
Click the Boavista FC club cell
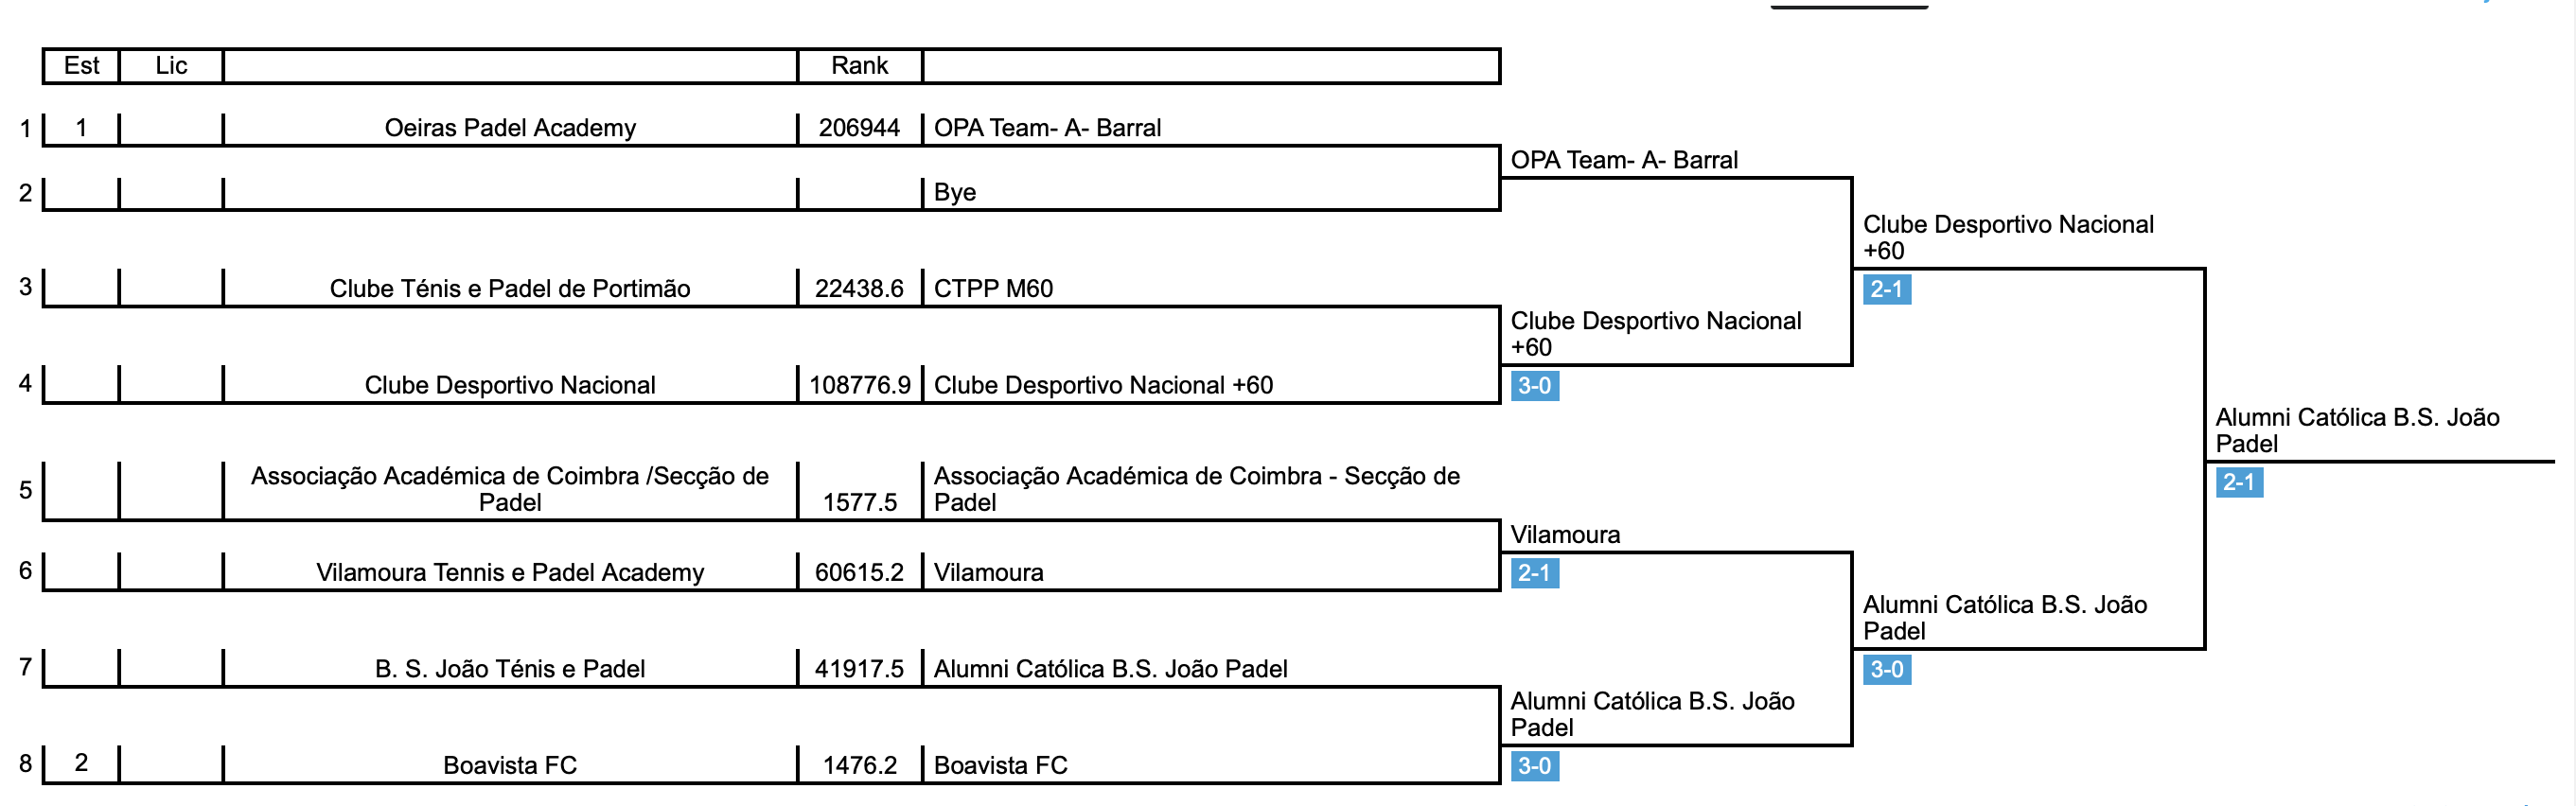click(510, 765)
